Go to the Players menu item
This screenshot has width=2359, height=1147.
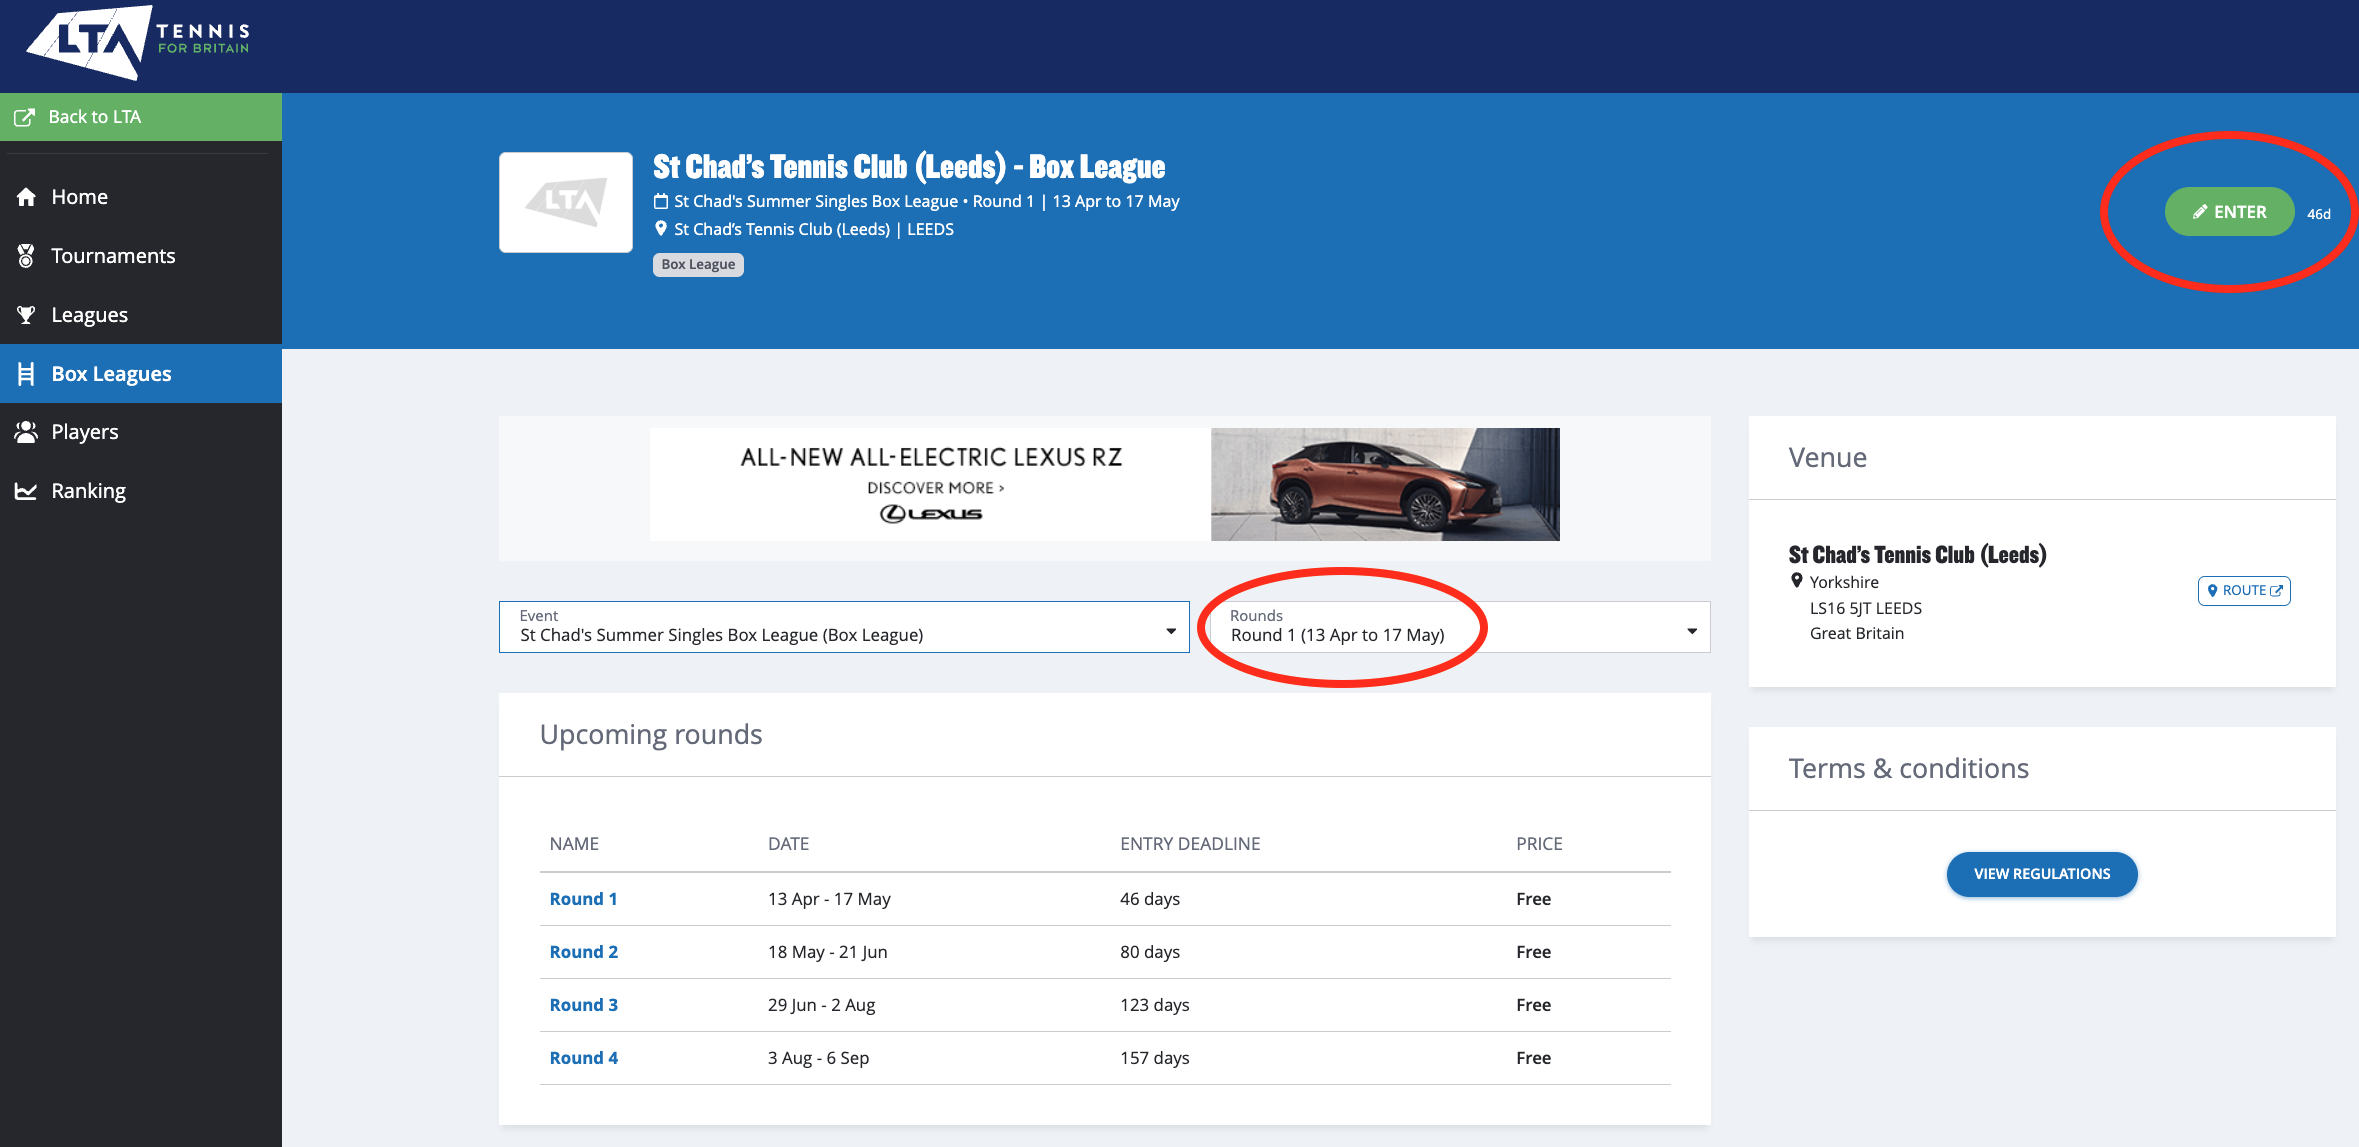85,432
